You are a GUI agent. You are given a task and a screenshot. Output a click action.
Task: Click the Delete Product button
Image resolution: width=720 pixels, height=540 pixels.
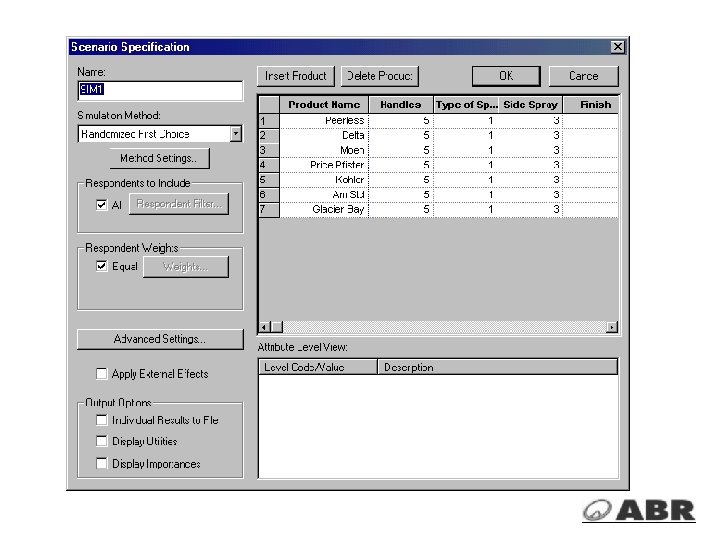(380, 76)
